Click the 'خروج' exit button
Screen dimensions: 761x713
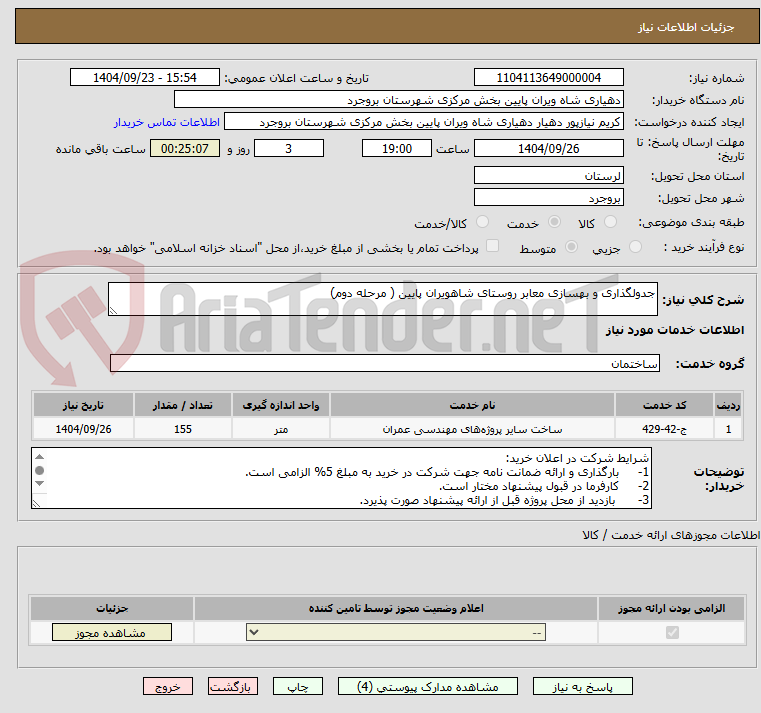coord(167,687)
